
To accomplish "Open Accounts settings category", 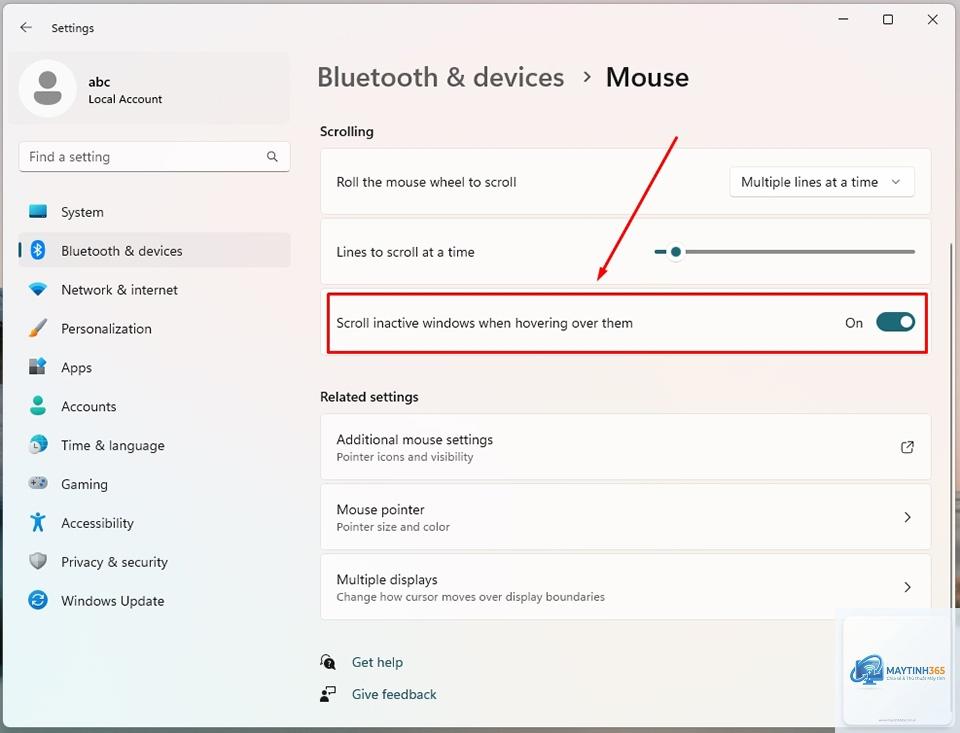I will pos(154,406).
